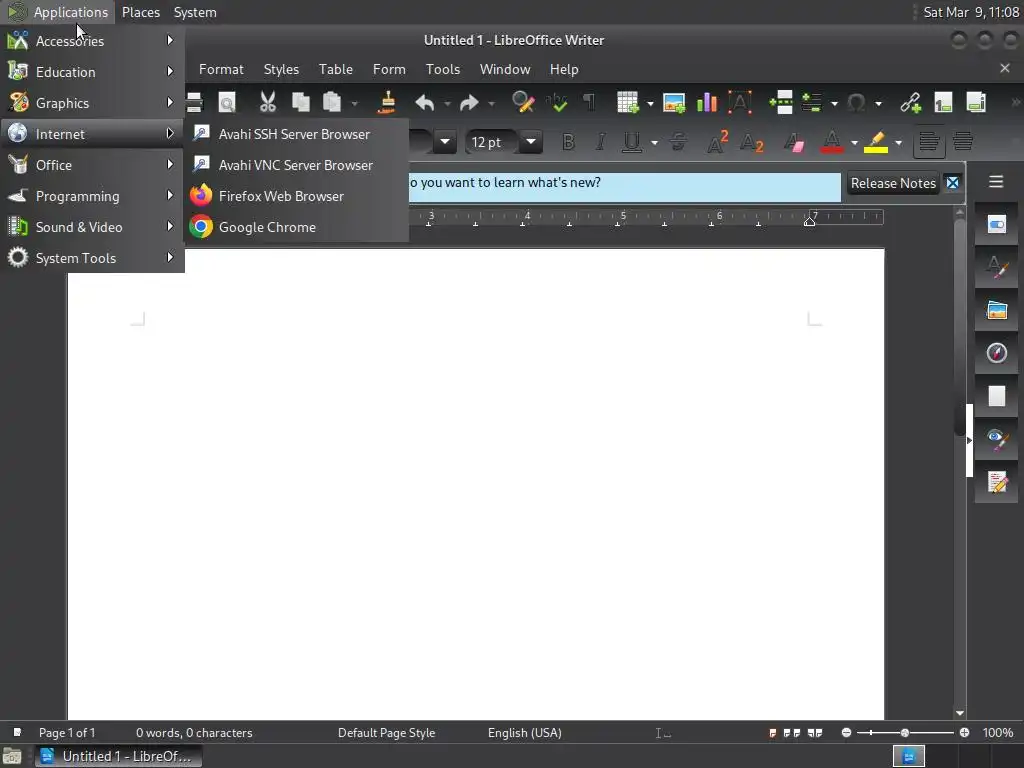Screen dimensions: 1024x768
Task: Enable center text alignment
Action: click(x=963, y=142)
